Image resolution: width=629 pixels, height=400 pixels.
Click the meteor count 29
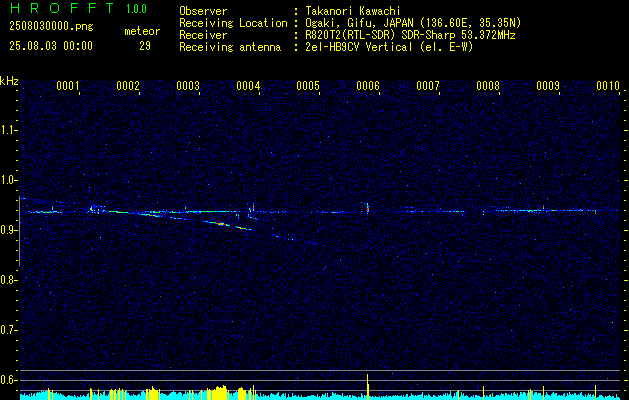(x=145, y=46)
